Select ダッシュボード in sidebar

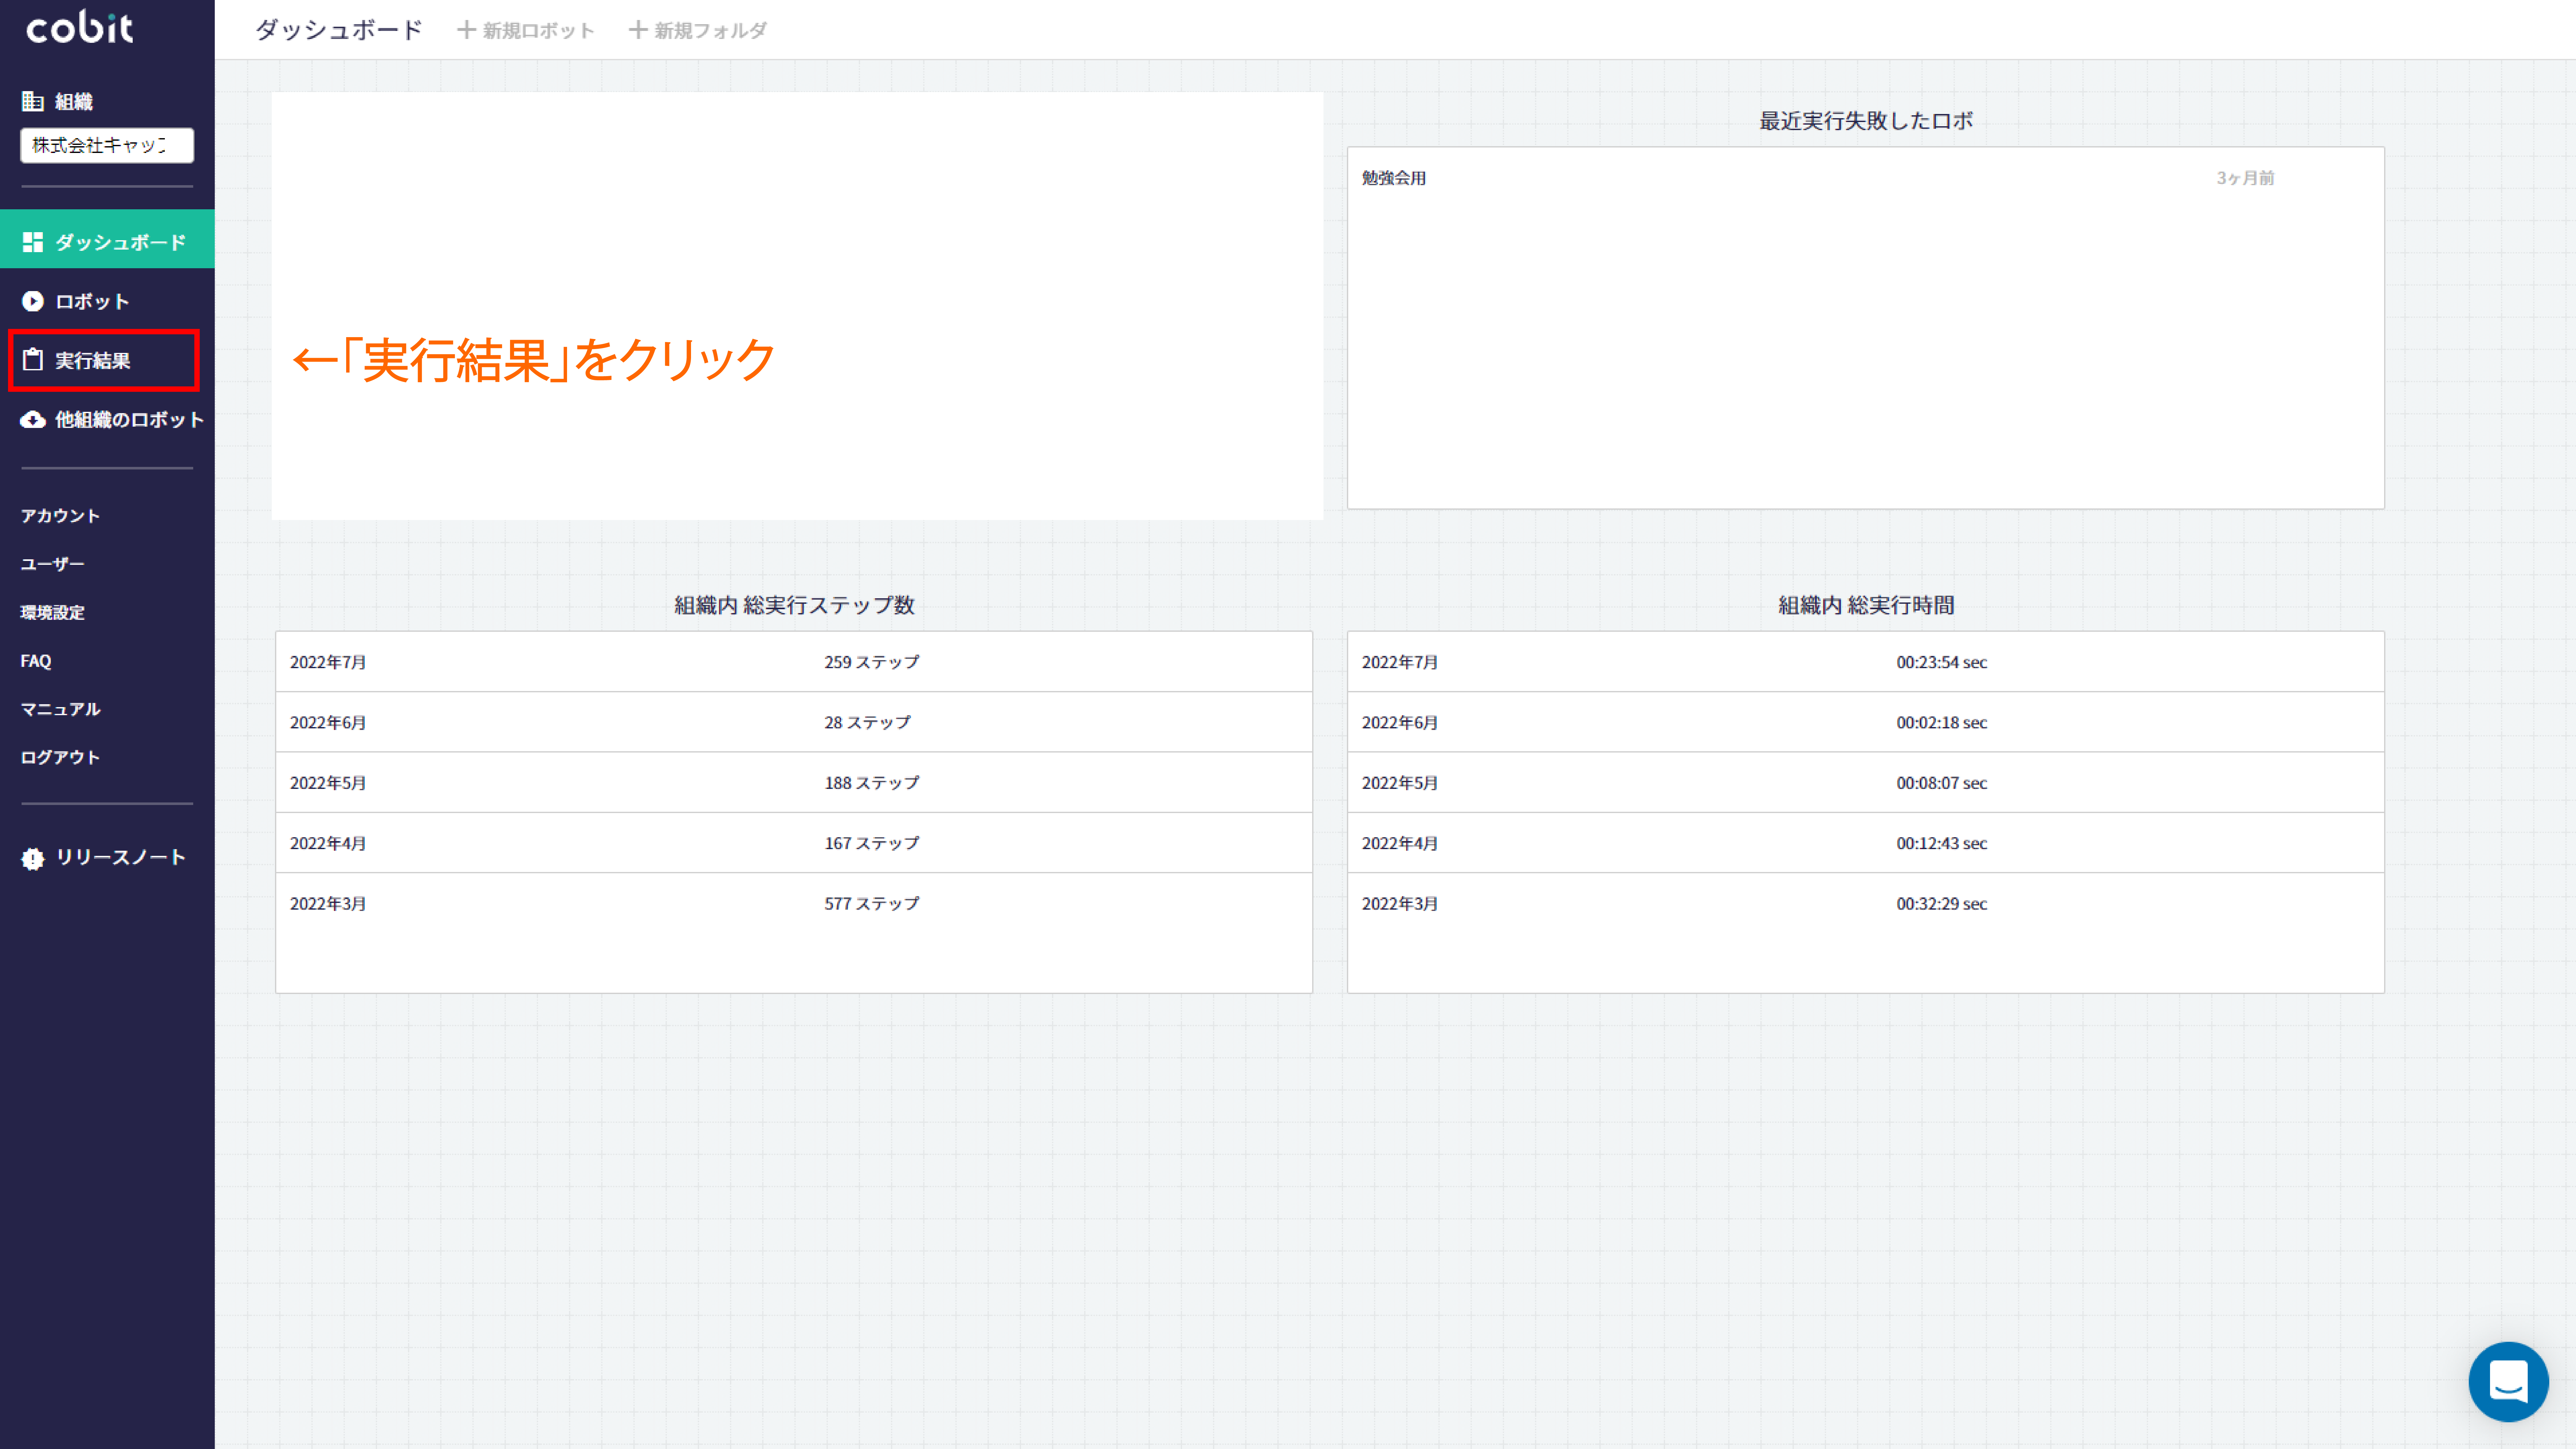107,239
